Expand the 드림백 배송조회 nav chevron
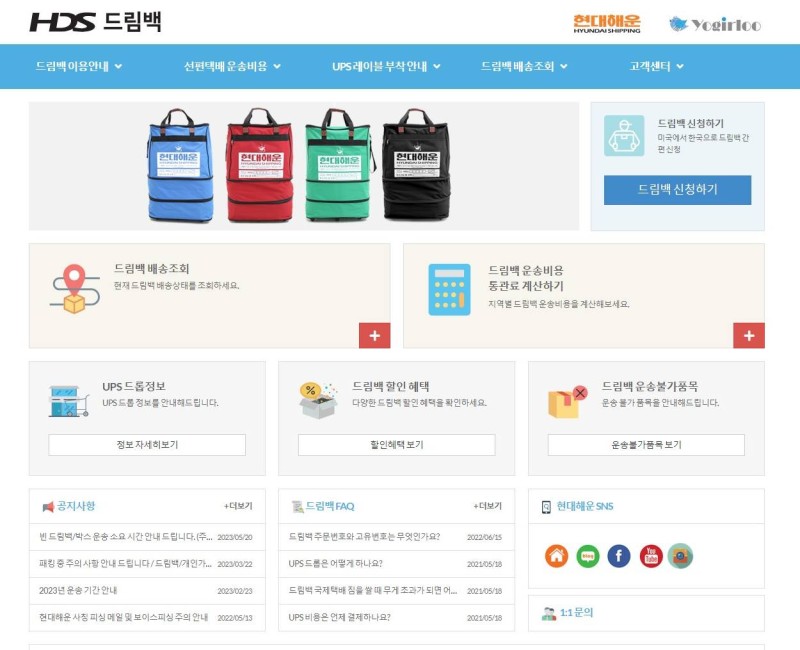 point(564,66)
